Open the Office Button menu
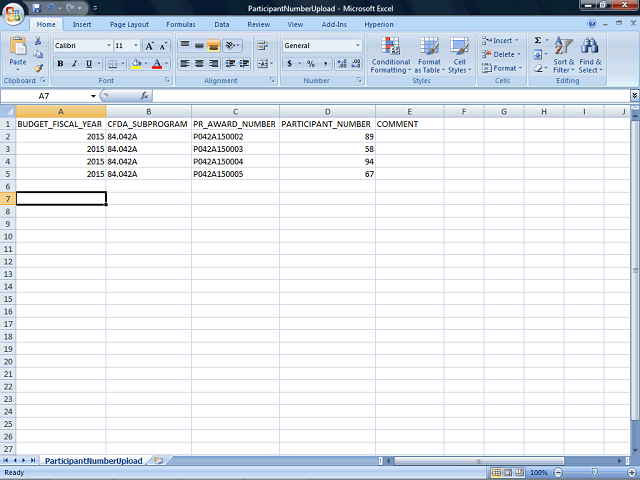The image size is (640, 480). [13, 13]
